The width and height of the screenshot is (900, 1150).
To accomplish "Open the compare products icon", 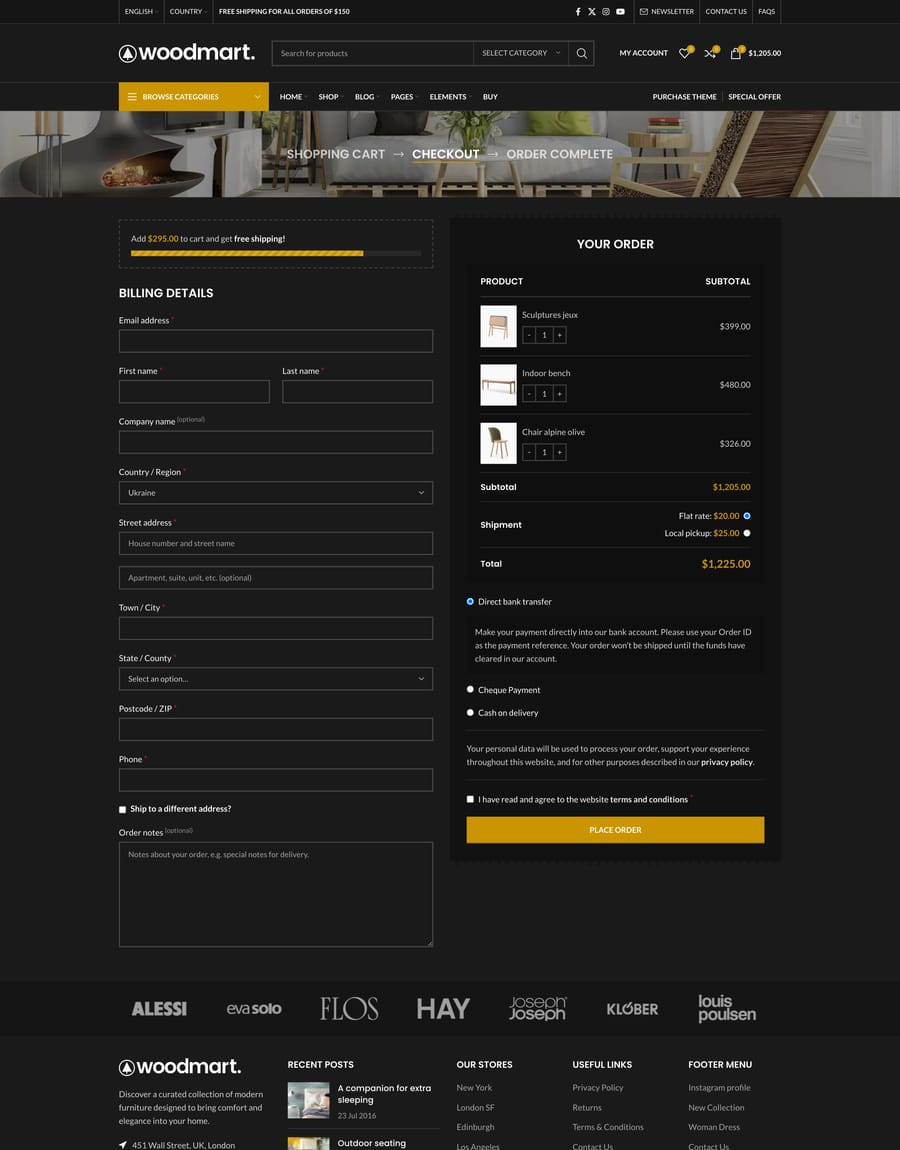I will pos(710,53).
